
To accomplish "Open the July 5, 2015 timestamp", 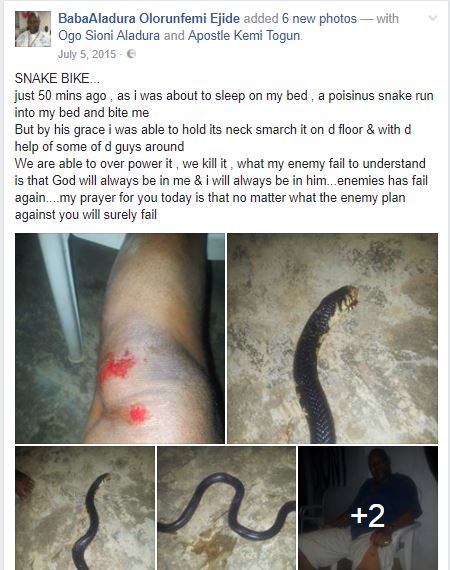I will coord(87,54).
